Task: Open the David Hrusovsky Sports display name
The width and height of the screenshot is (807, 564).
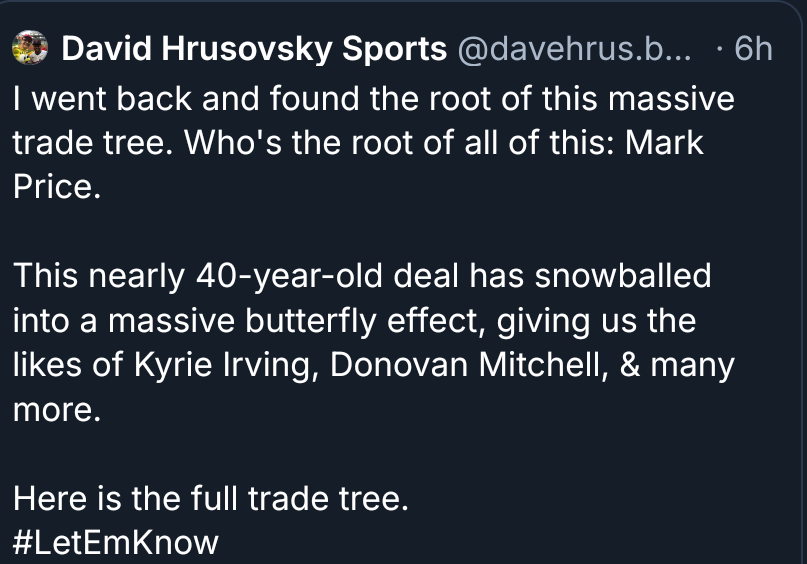Action: pos(254,48)
